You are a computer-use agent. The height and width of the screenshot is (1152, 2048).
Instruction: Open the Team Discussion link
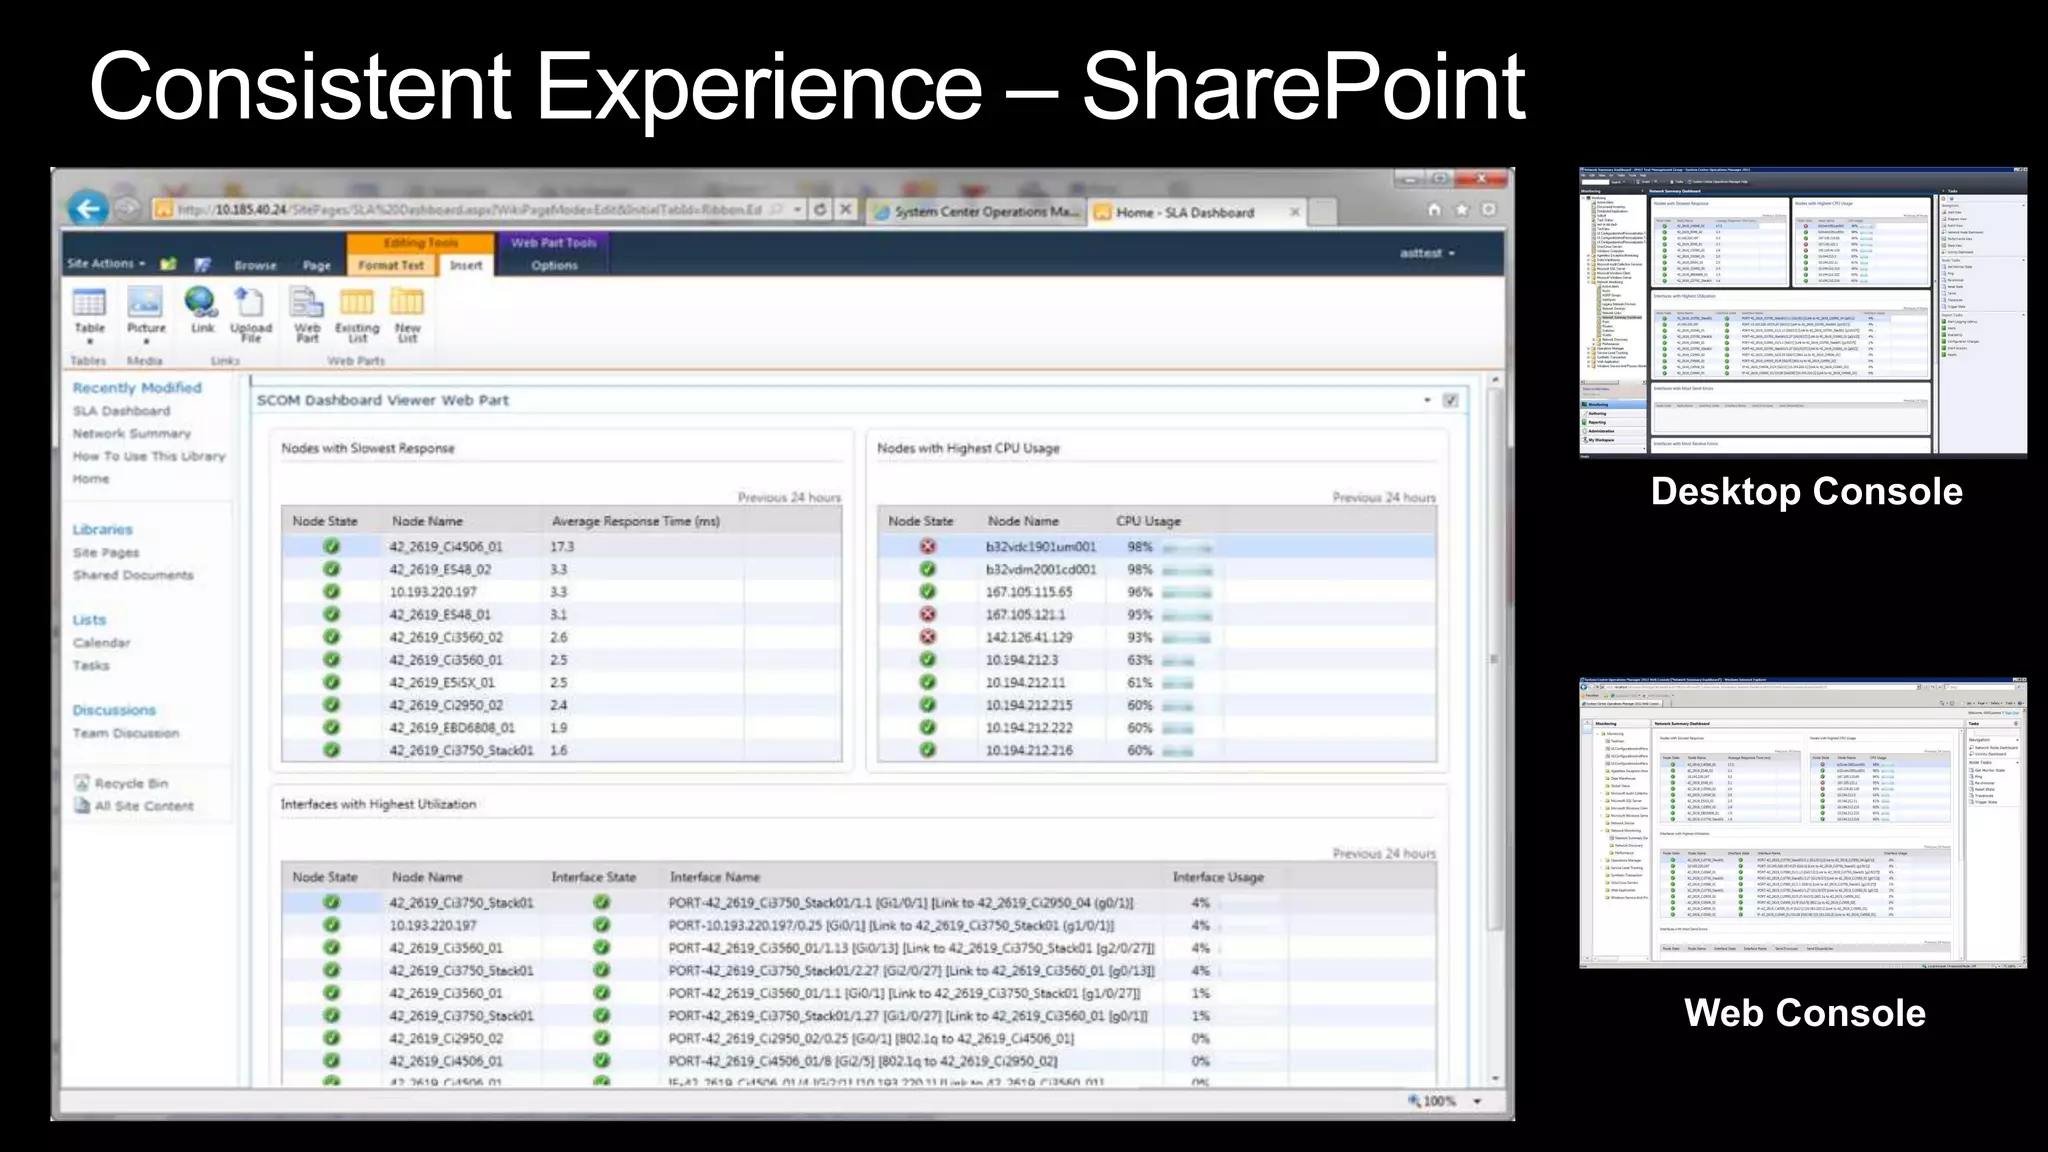pyautogui.click(x=126, y=733)
